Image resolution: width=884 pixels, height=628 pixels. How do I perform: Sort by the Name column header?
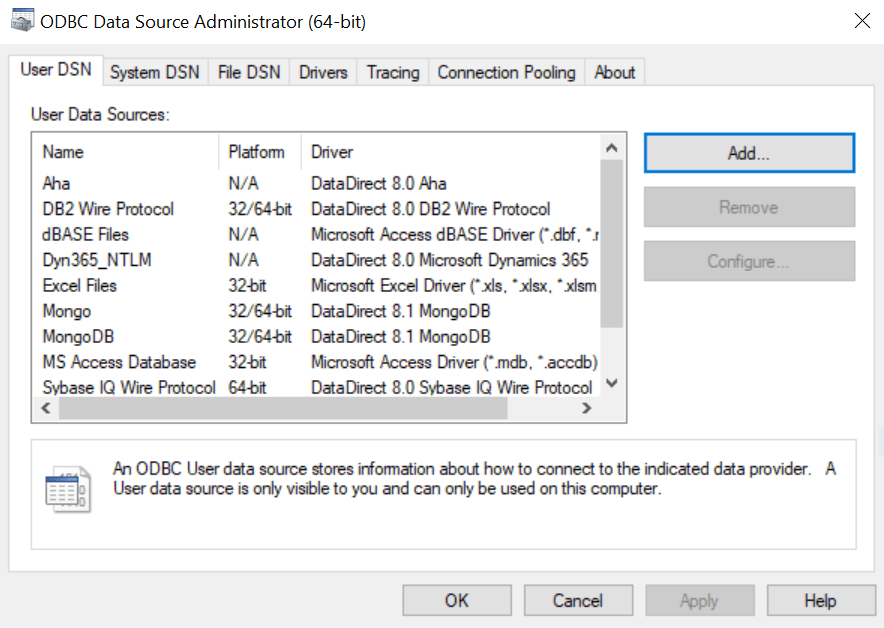(64, 152)
